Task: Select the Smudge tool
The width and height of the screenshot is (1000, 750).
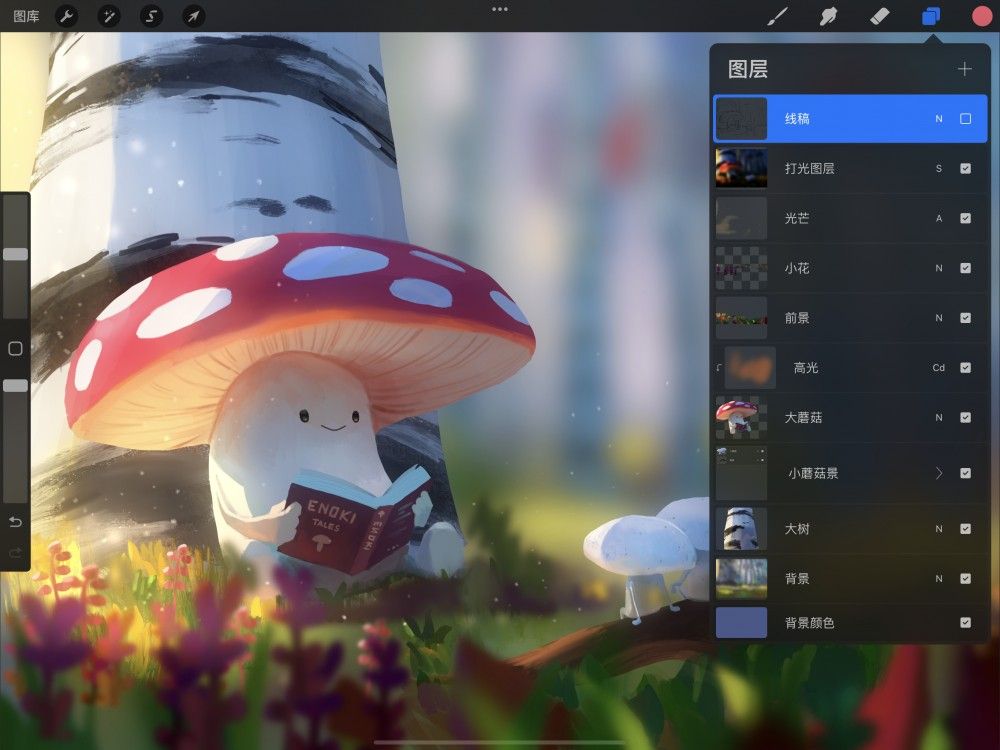Action: pos(827,15)
